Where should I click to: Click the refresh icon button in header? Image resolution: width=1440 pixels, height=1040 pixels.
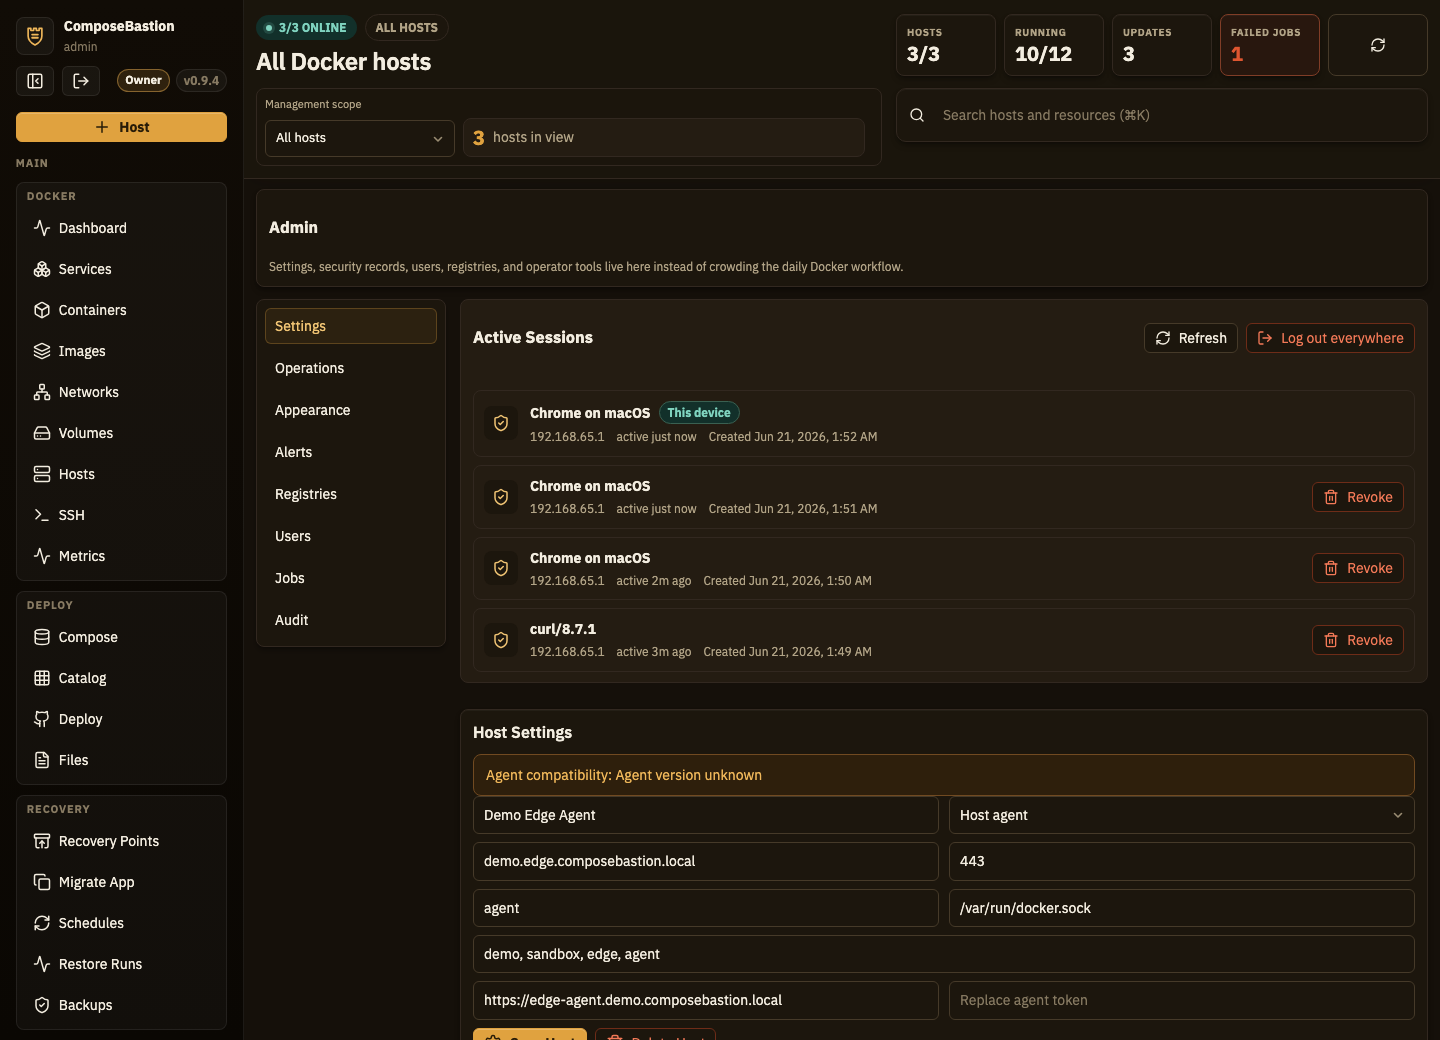pos(1377,45)
